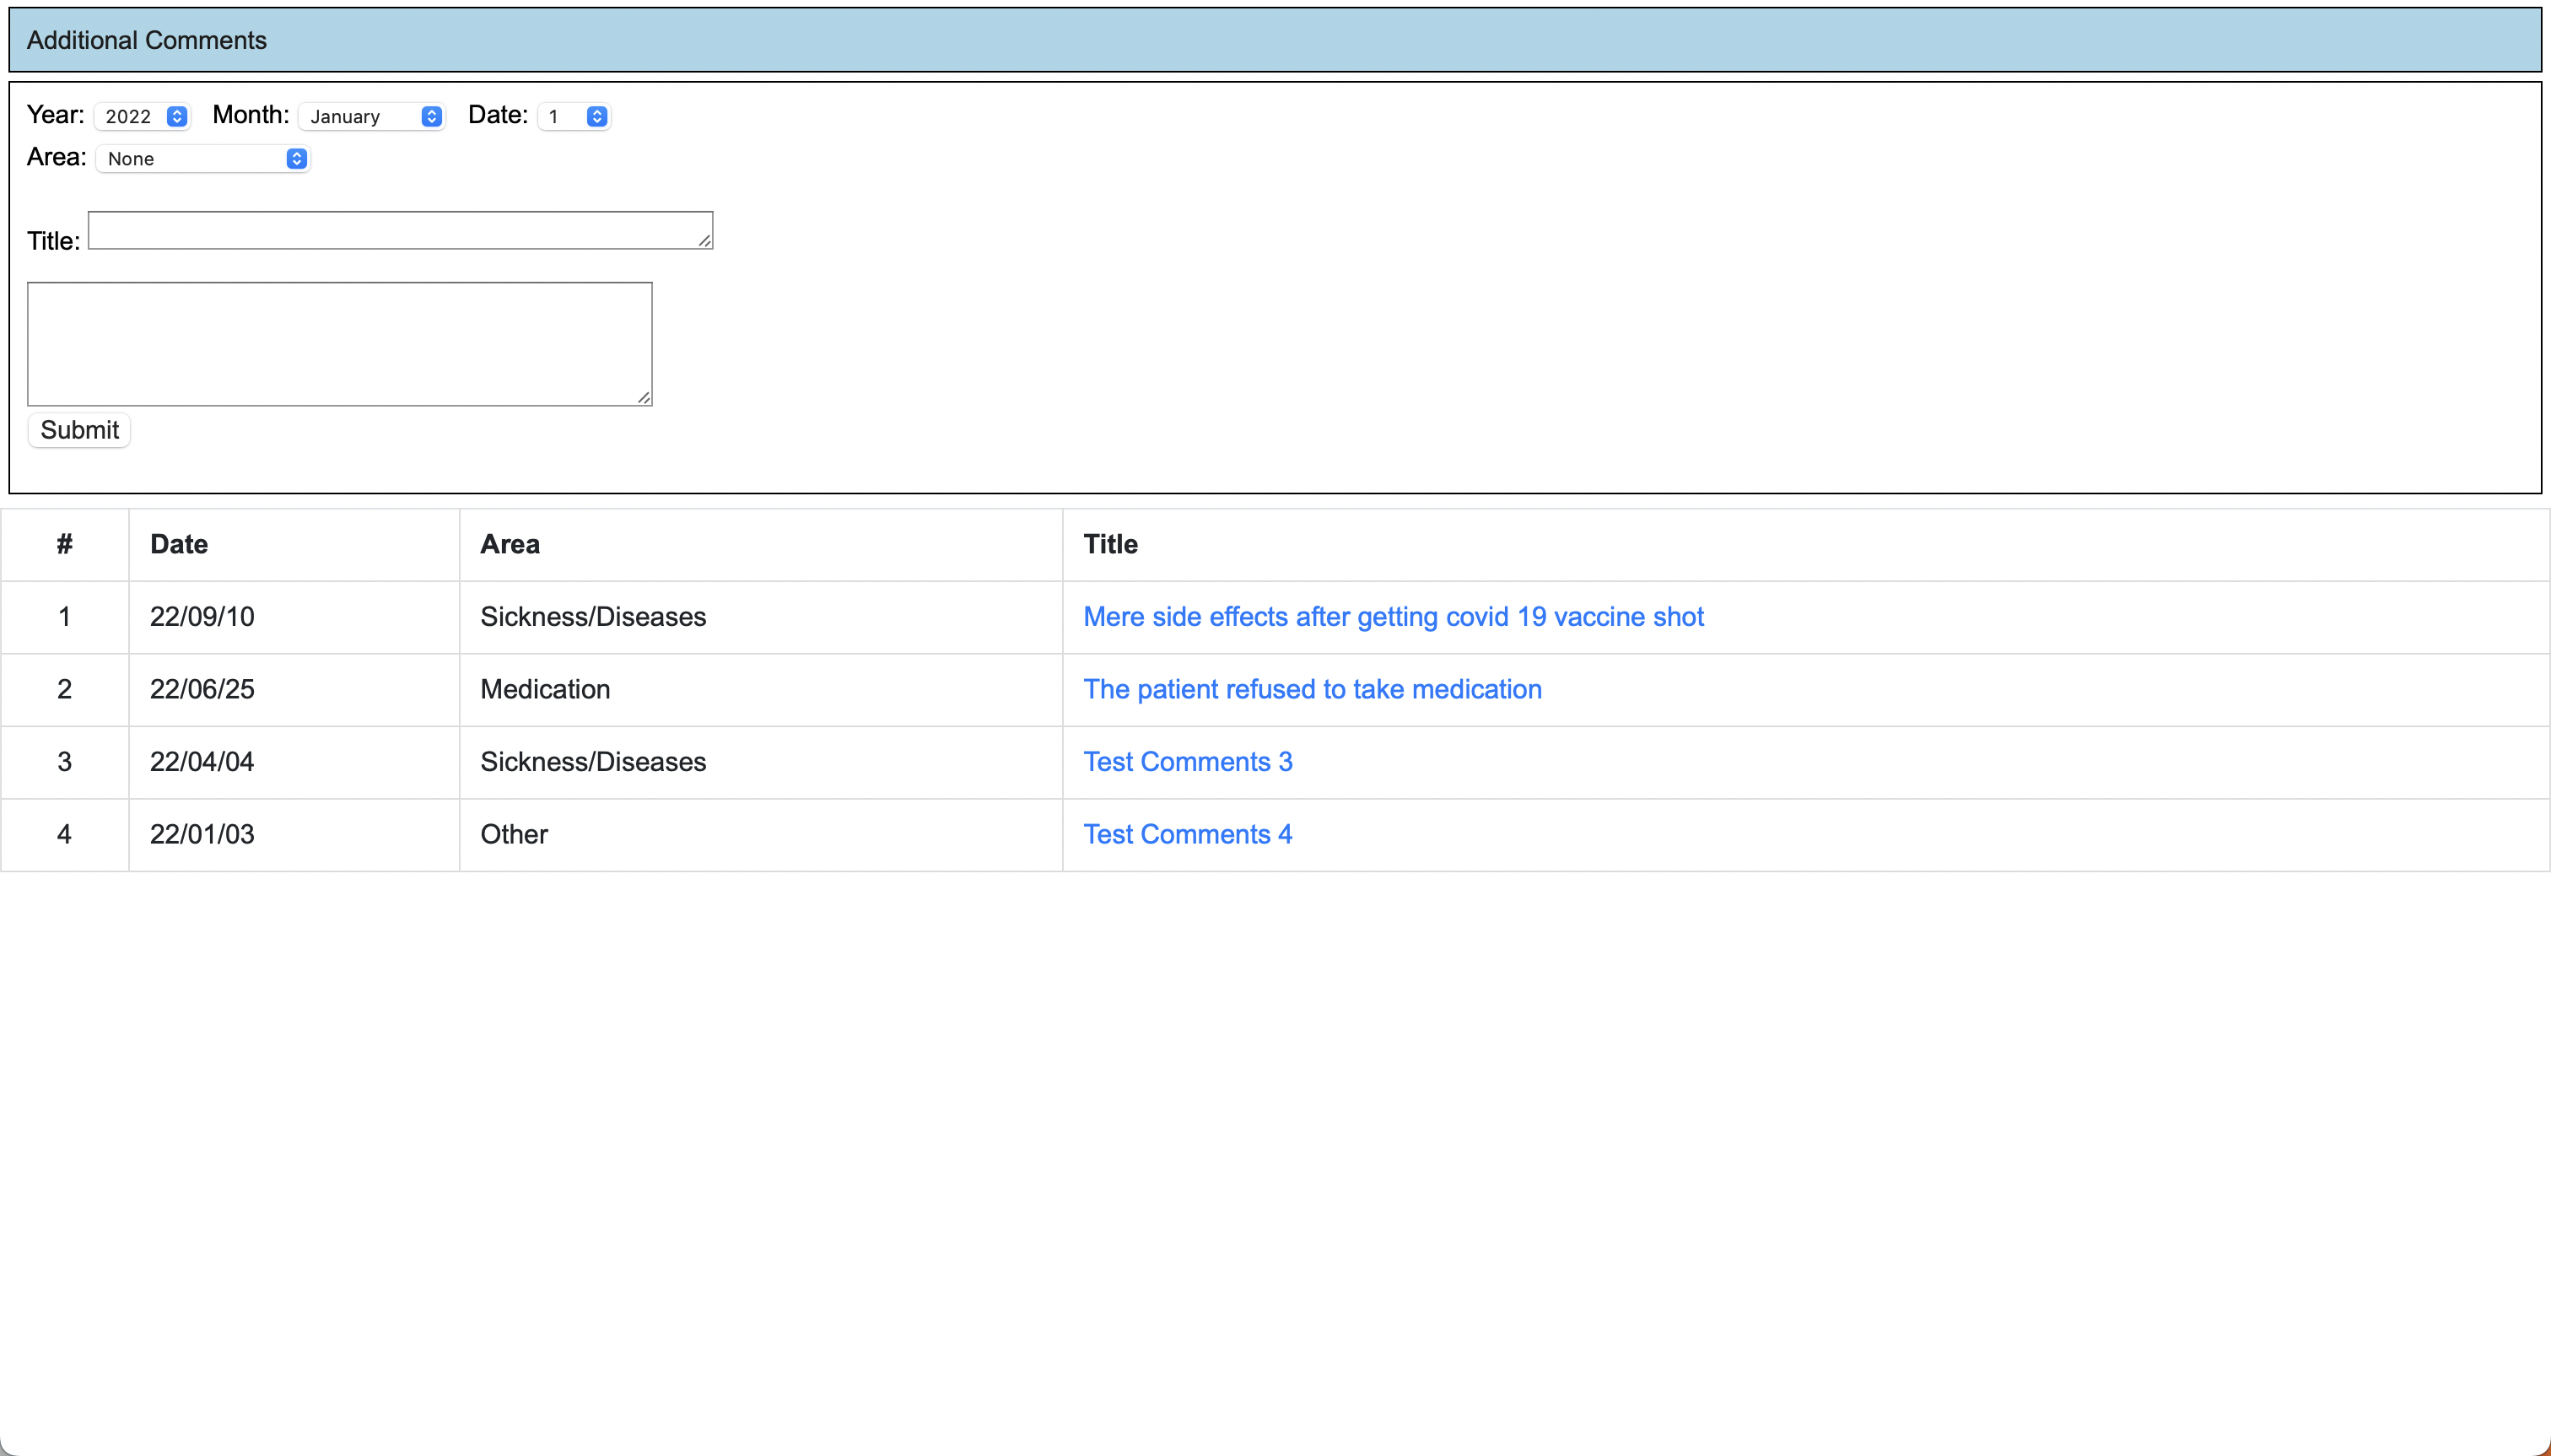Image resolution: width=2551 pixels, height=1456 pixels.
Task: Select the 22/09/10 date cell
Action: coord(202,617)
